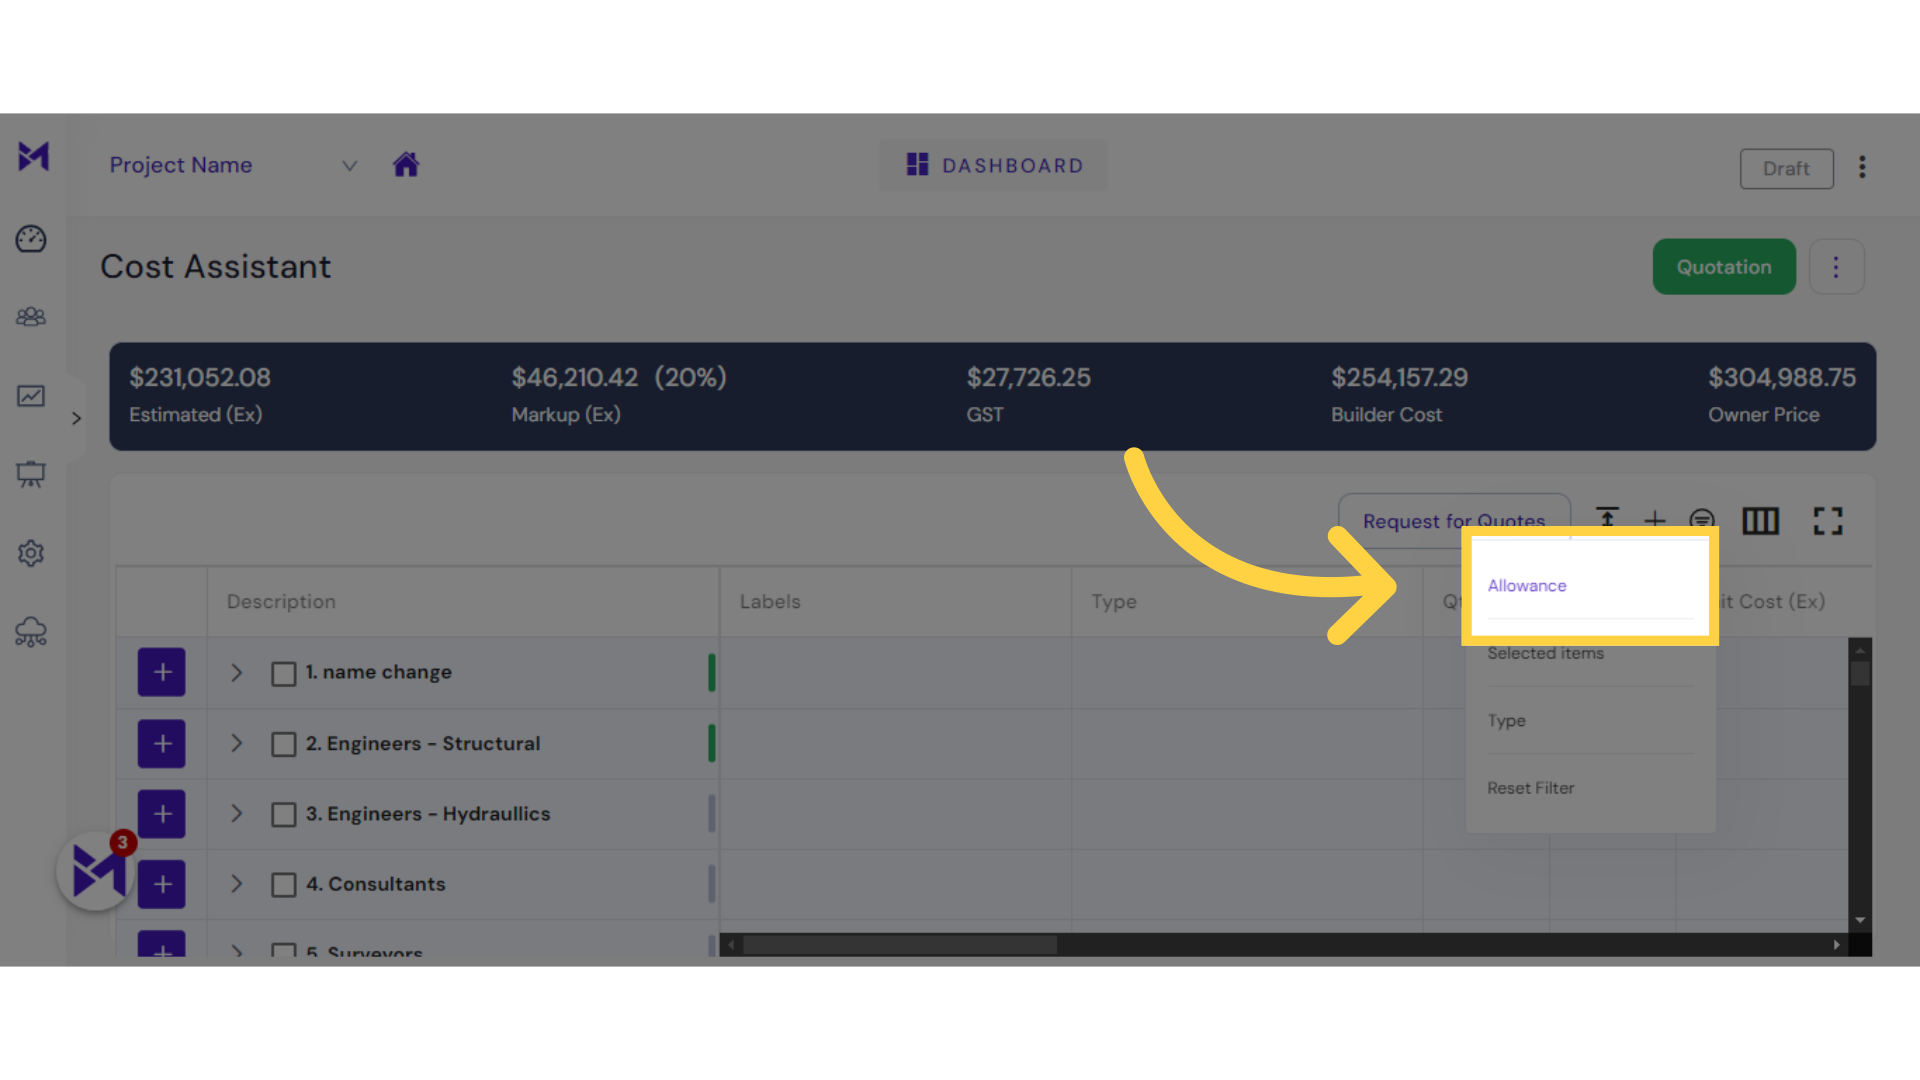Viewport: 1920px width, 1080px height.
Task: Open the floating M chat widget
Action: [97, 870]
